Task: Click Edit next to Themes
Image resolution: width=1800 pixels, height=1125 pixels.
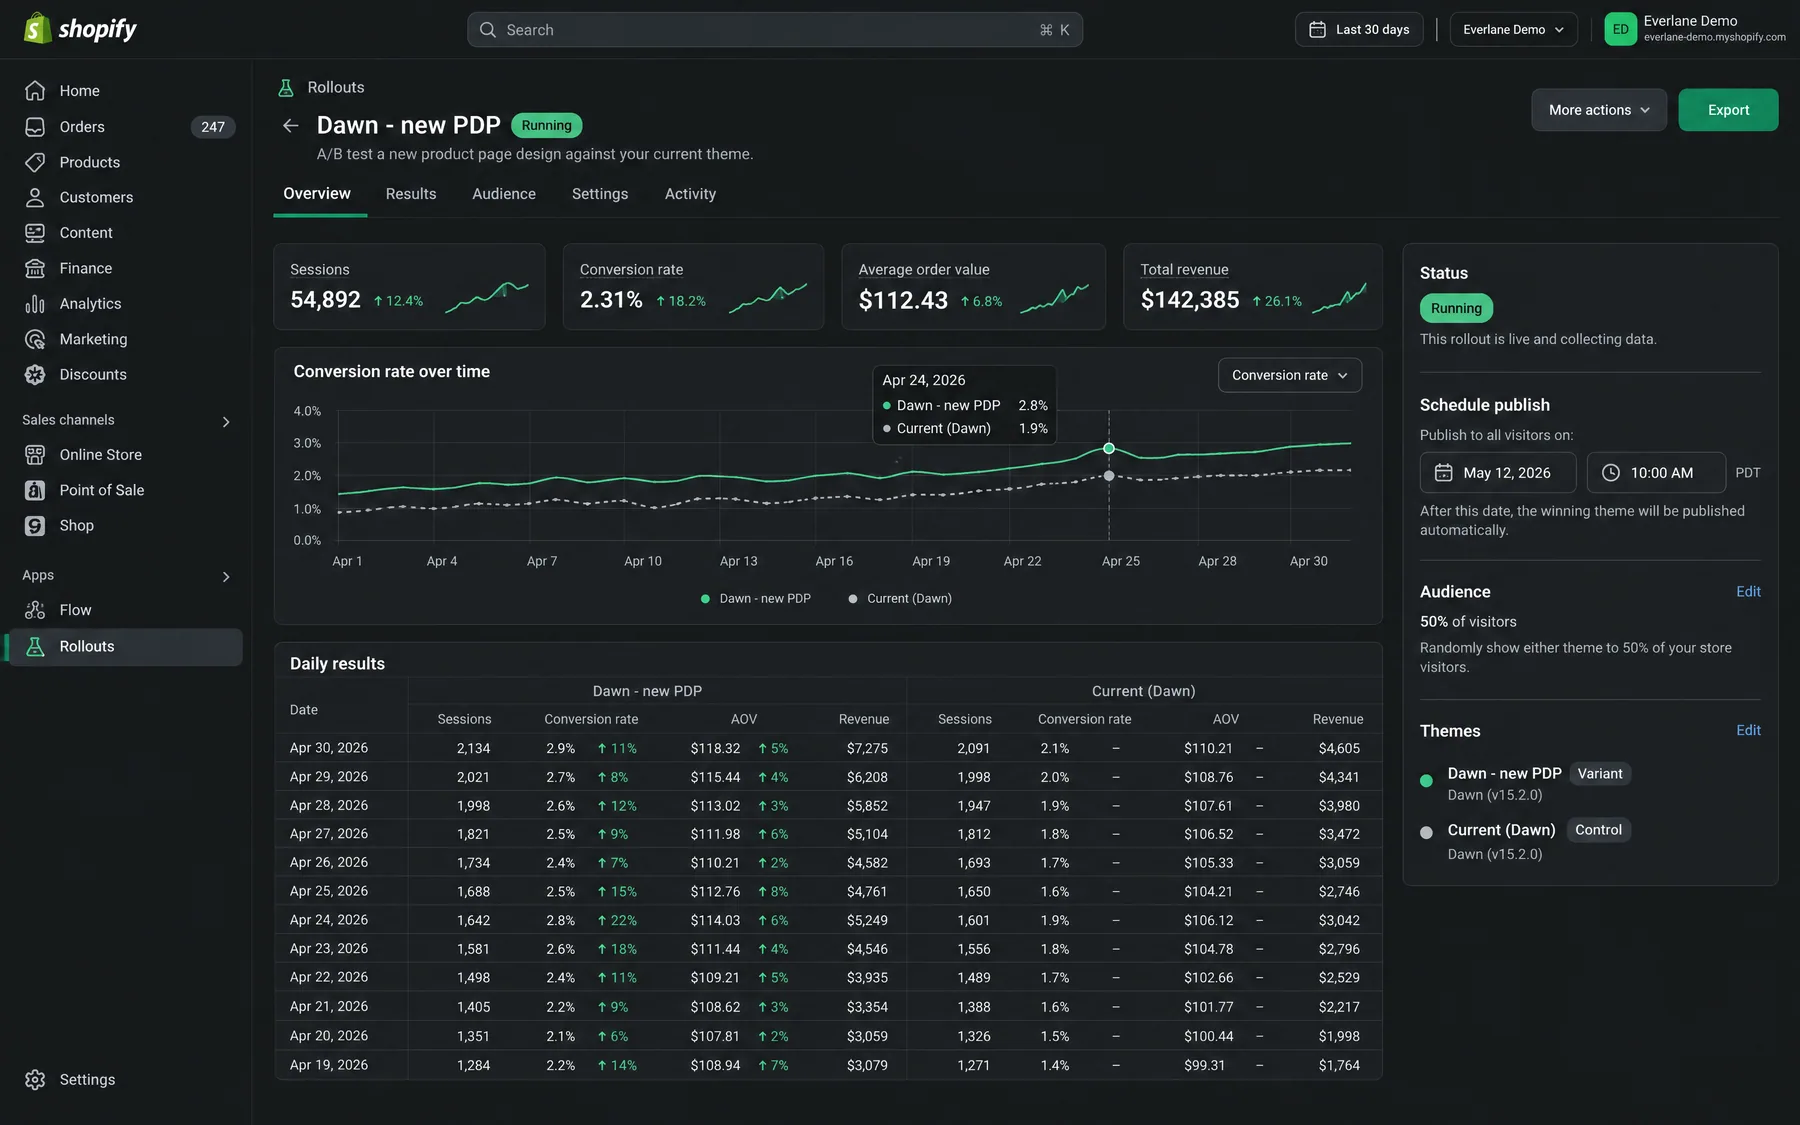Action: [1748, 731]
